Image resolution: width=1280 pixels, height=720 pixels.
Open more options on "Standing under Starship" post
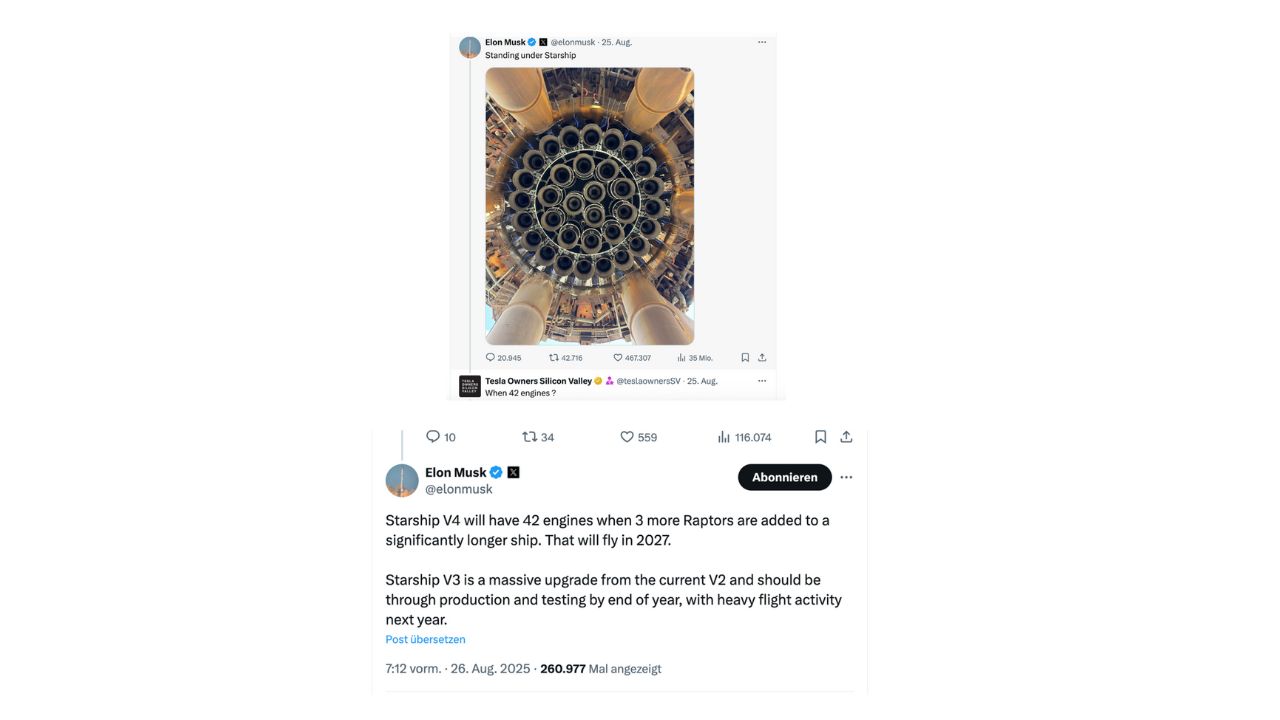(762, 42)
